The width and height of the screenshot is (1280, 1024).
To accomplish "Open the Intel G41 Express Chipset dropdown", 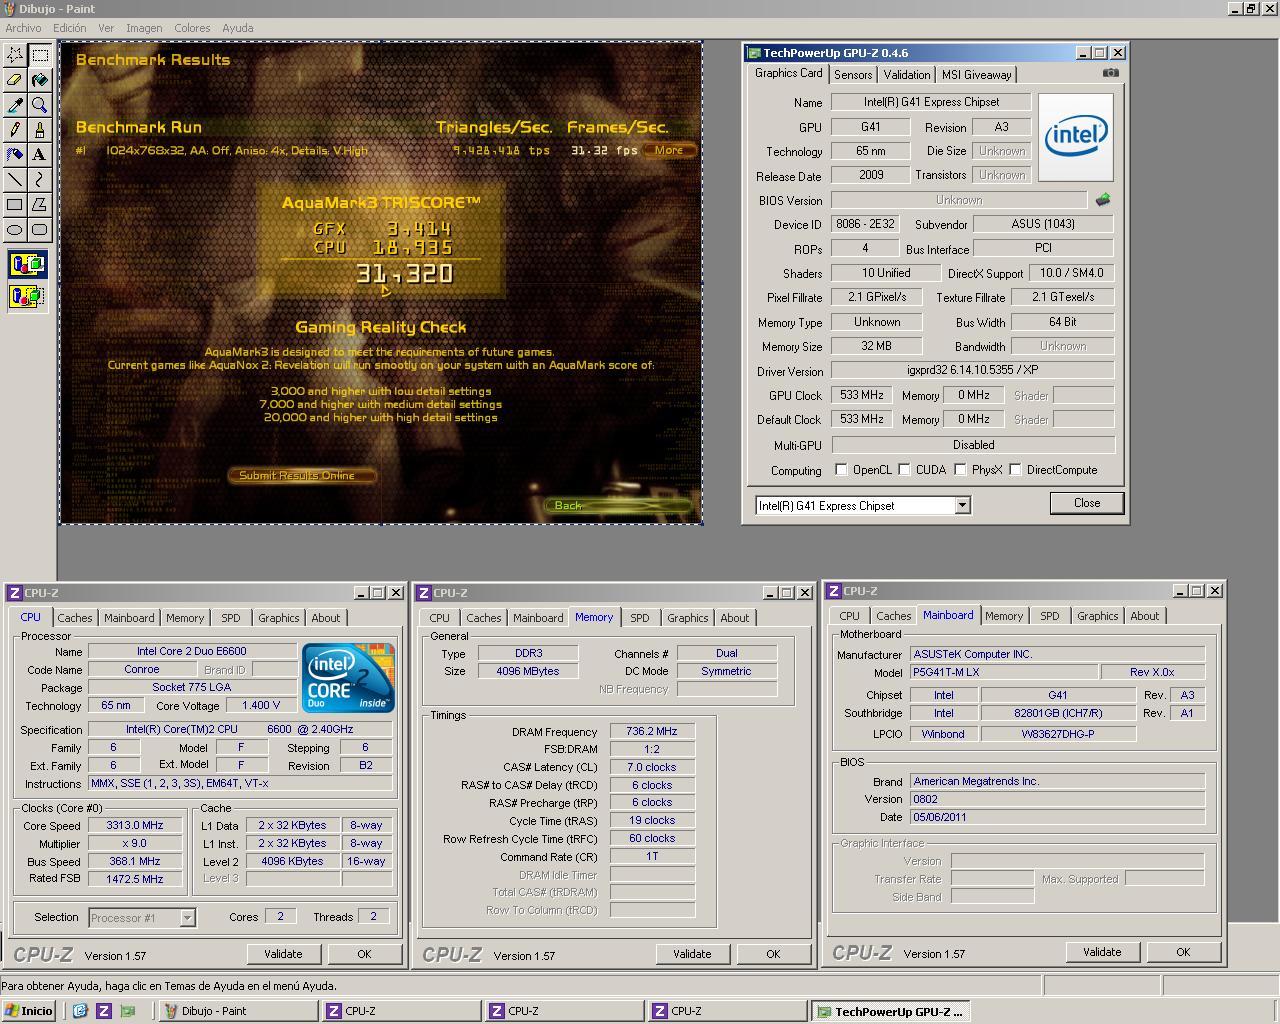I will 962,506.
